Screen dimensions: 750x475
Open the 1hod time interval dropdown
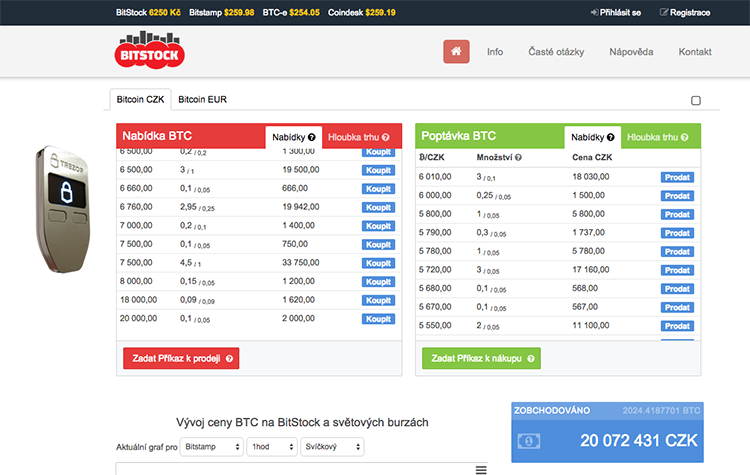tap(270, 447)
